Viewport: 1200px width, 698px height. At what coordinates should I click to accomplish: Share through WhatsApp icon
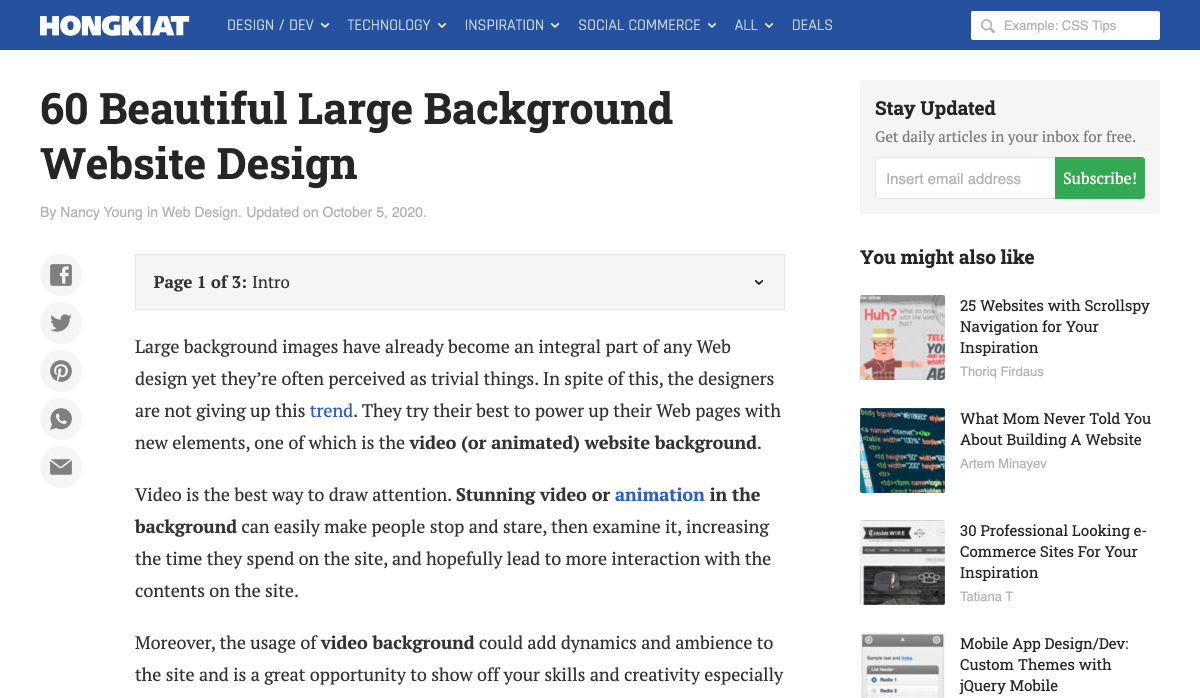[61, 419]
